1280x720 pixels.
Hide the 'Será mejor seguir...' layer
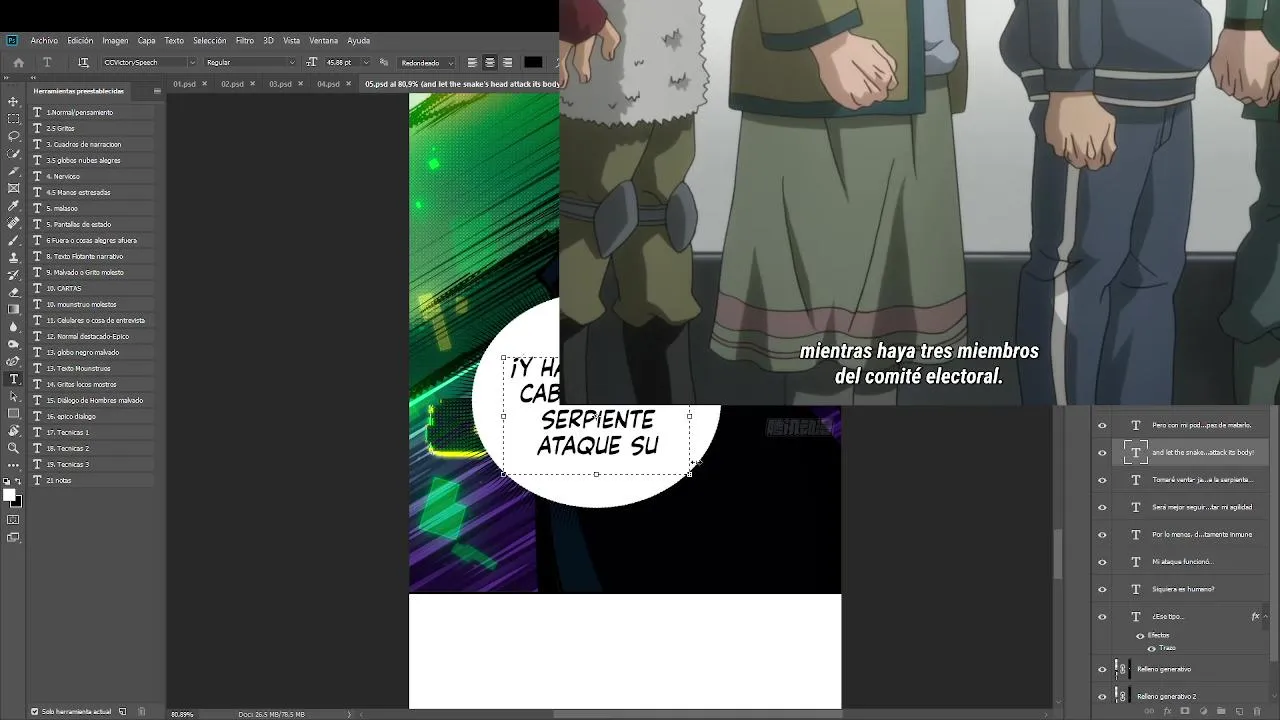[1102, 507]
